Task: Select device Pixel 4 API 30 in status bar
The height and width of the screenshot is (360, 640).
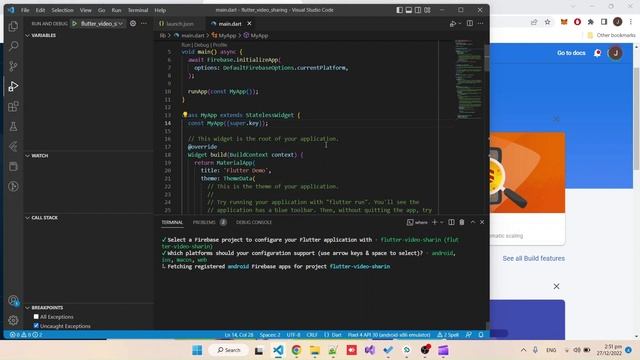Action: tap(389, 335)
